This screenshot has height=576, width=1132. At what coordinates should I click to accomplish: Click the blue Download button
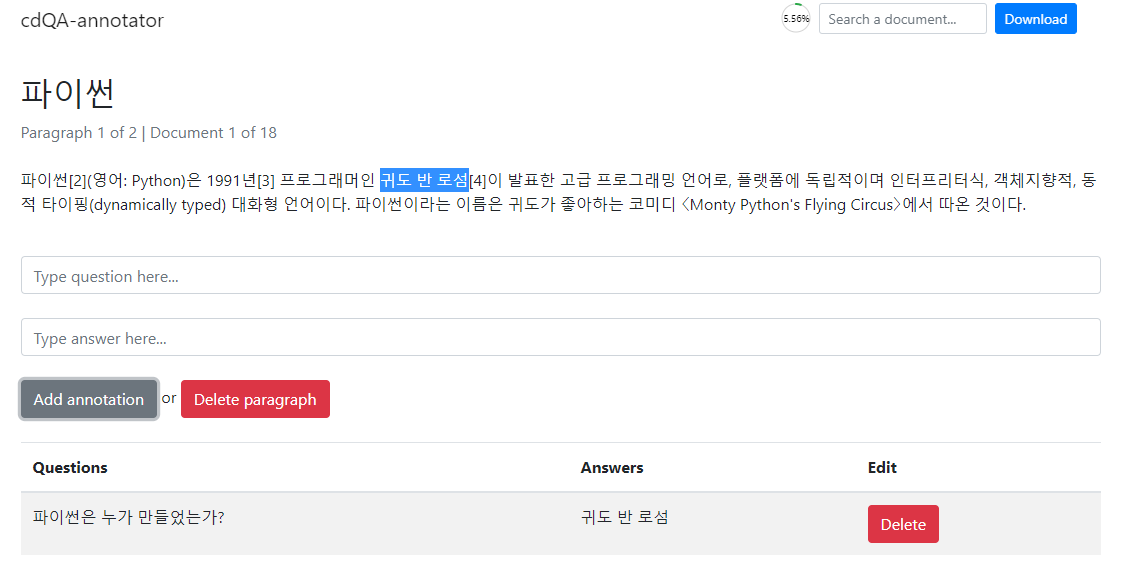pyautogui.click(x=1035, y=19)
